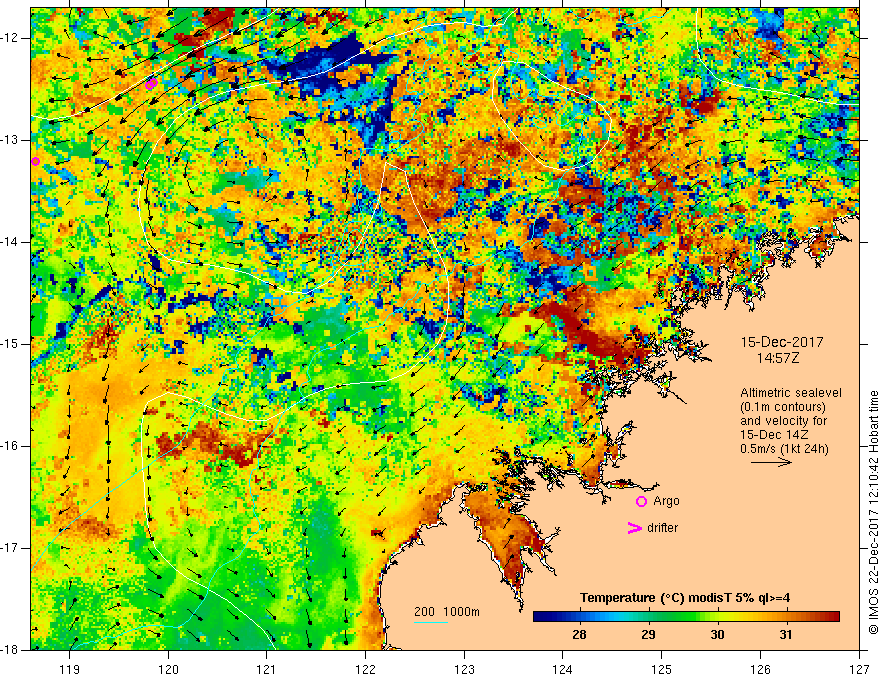This screenshot has width=880, height=680.
Task: Click the latitude label '-16'
Action: 10,446
